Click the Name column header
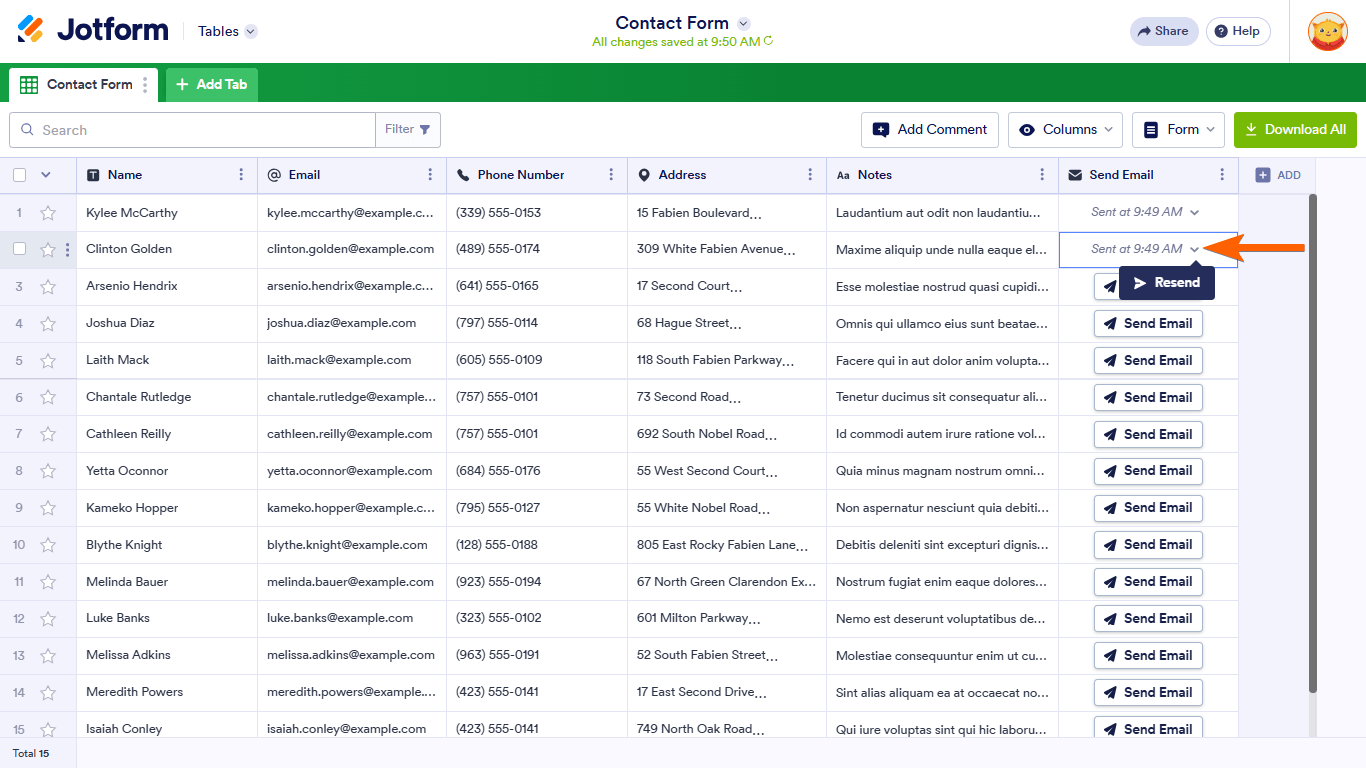 [167, 175]
